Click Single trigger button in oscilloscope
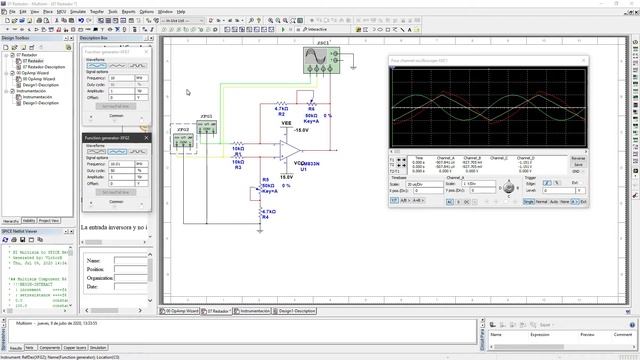Viewport: 640px width, 360px height. [529, 202]
